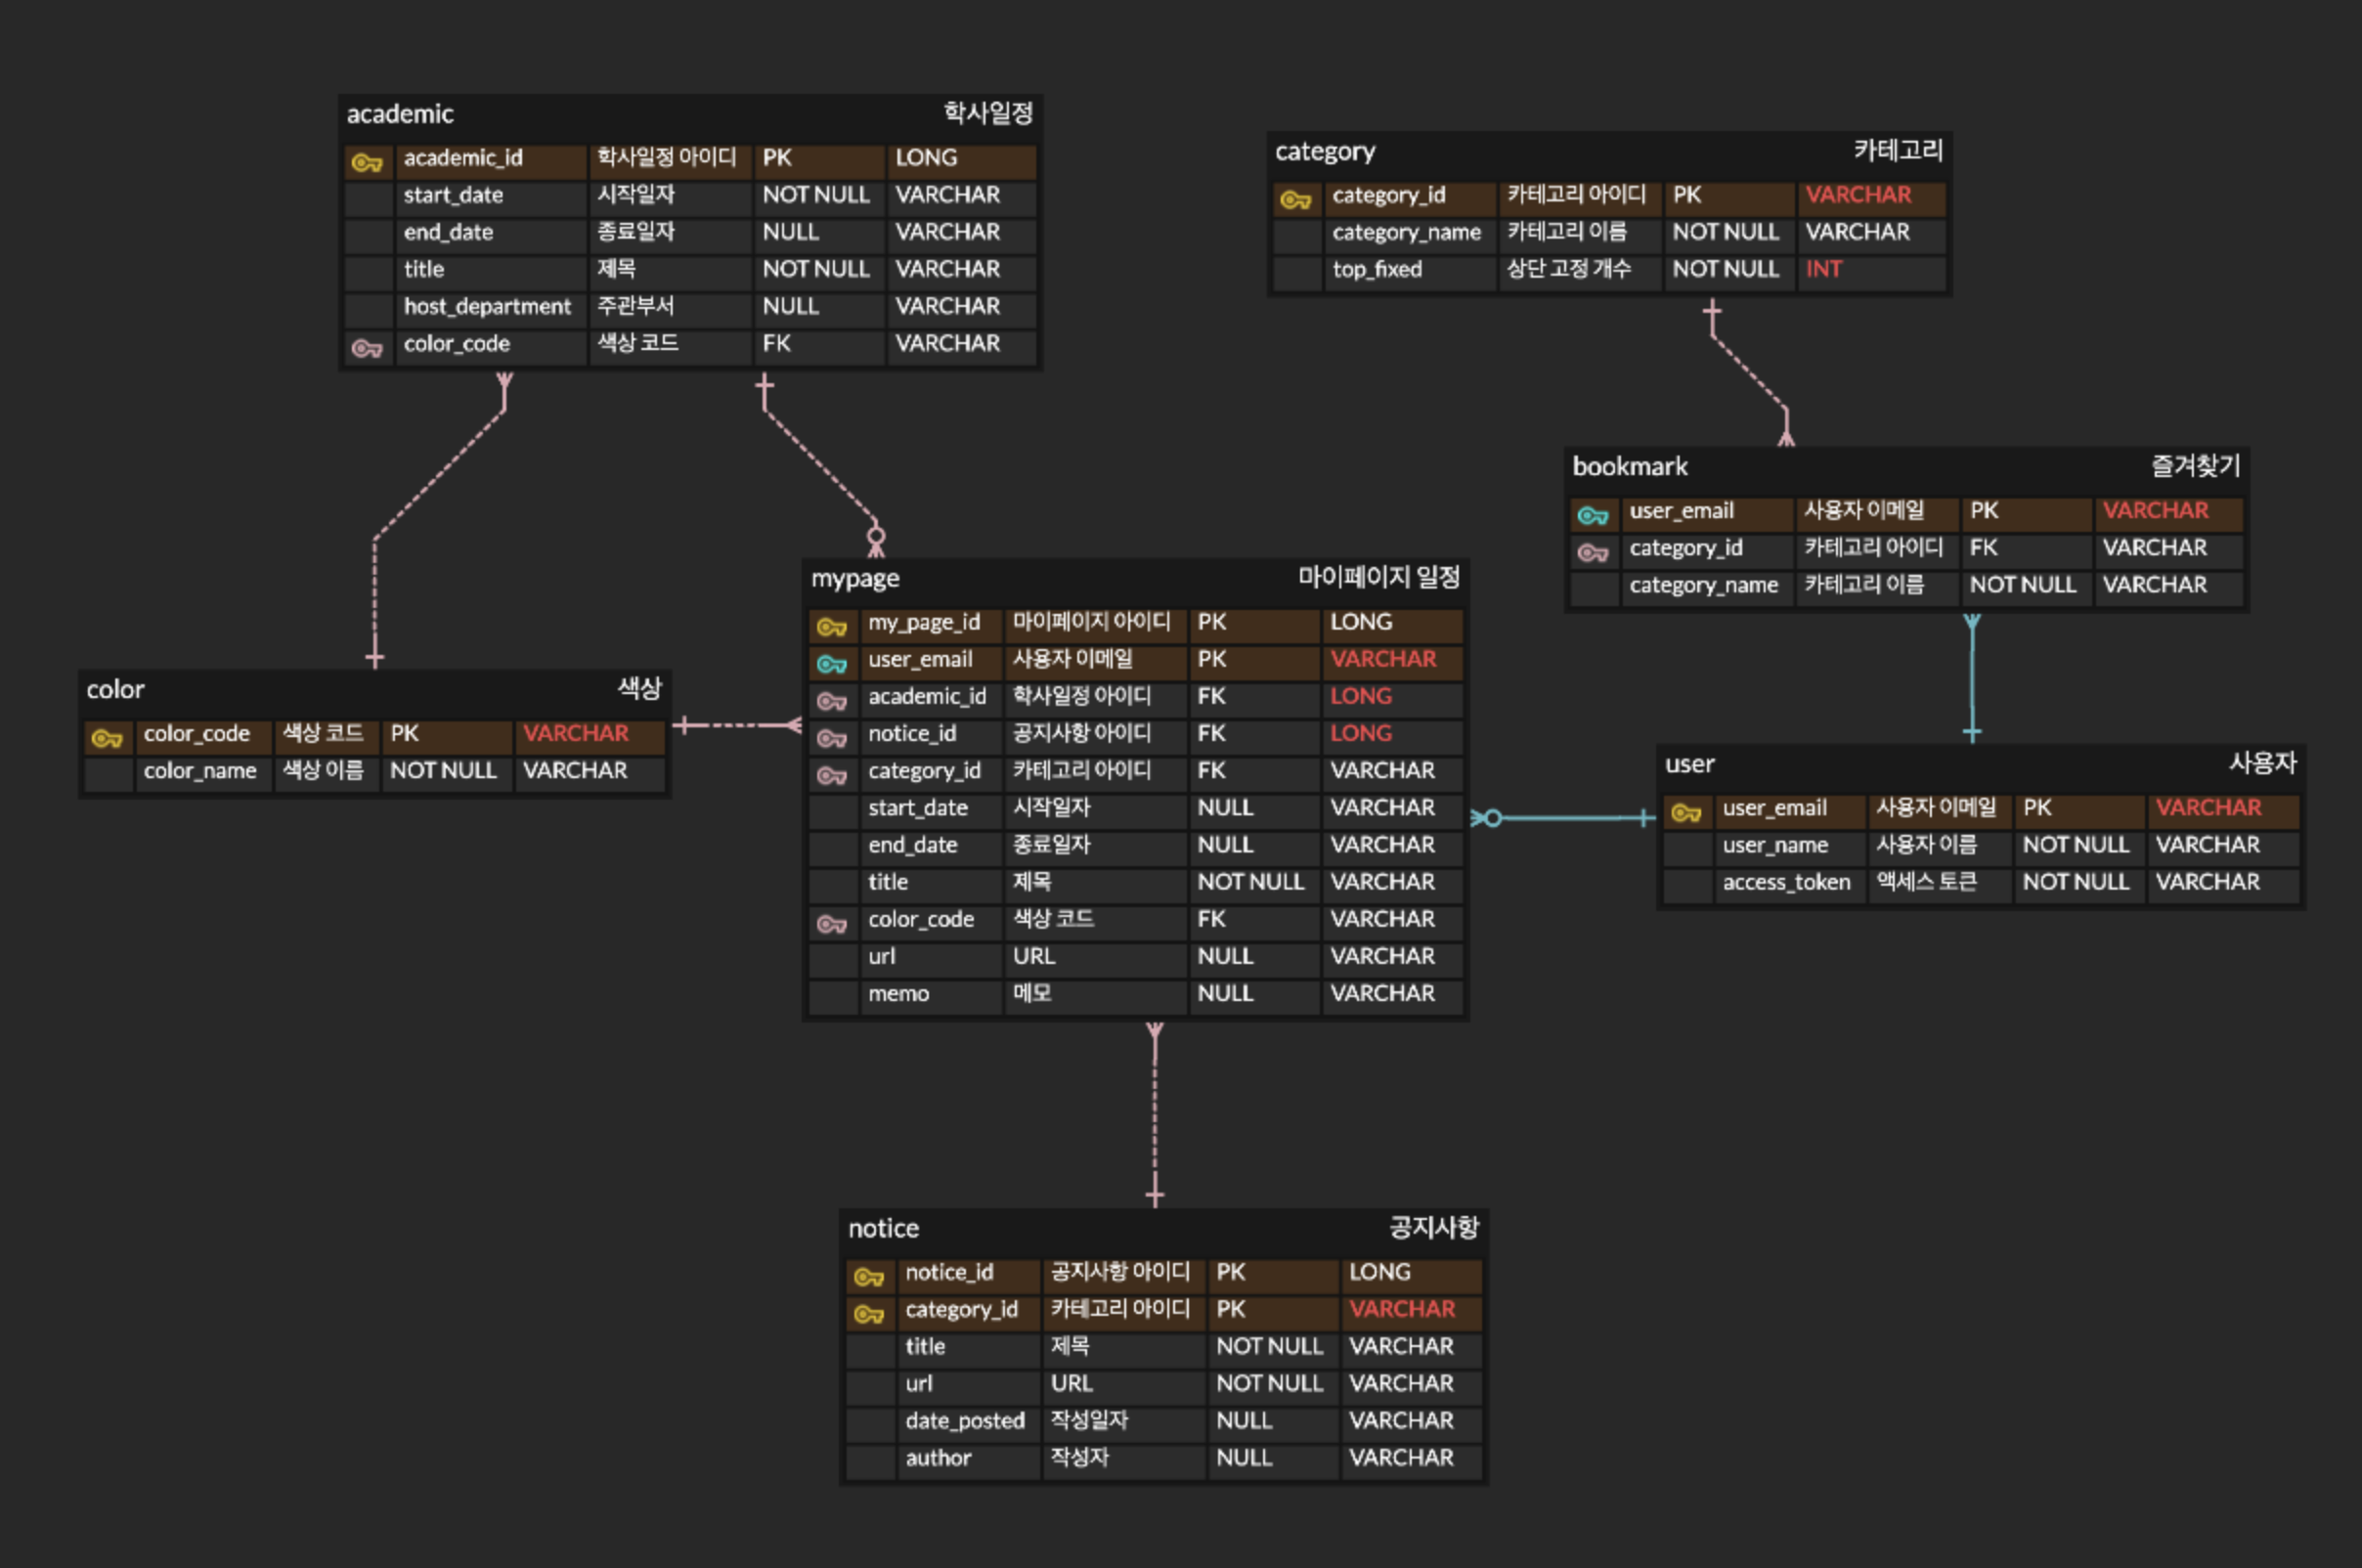This screenshot has height=1568, width=2362.
Task: Click the pink foreign key icon beside academic color_code
Action: (367, 348)
